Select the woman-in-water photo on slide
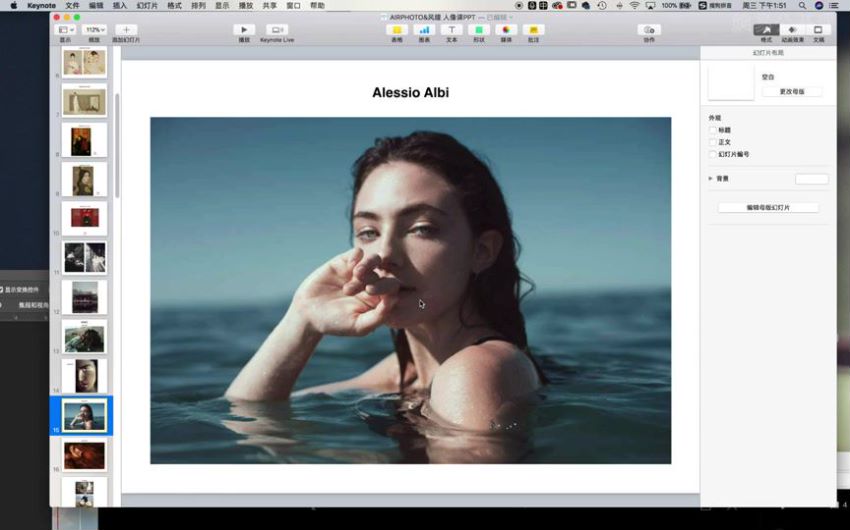The image size is (850, 530). pos(410,290)
